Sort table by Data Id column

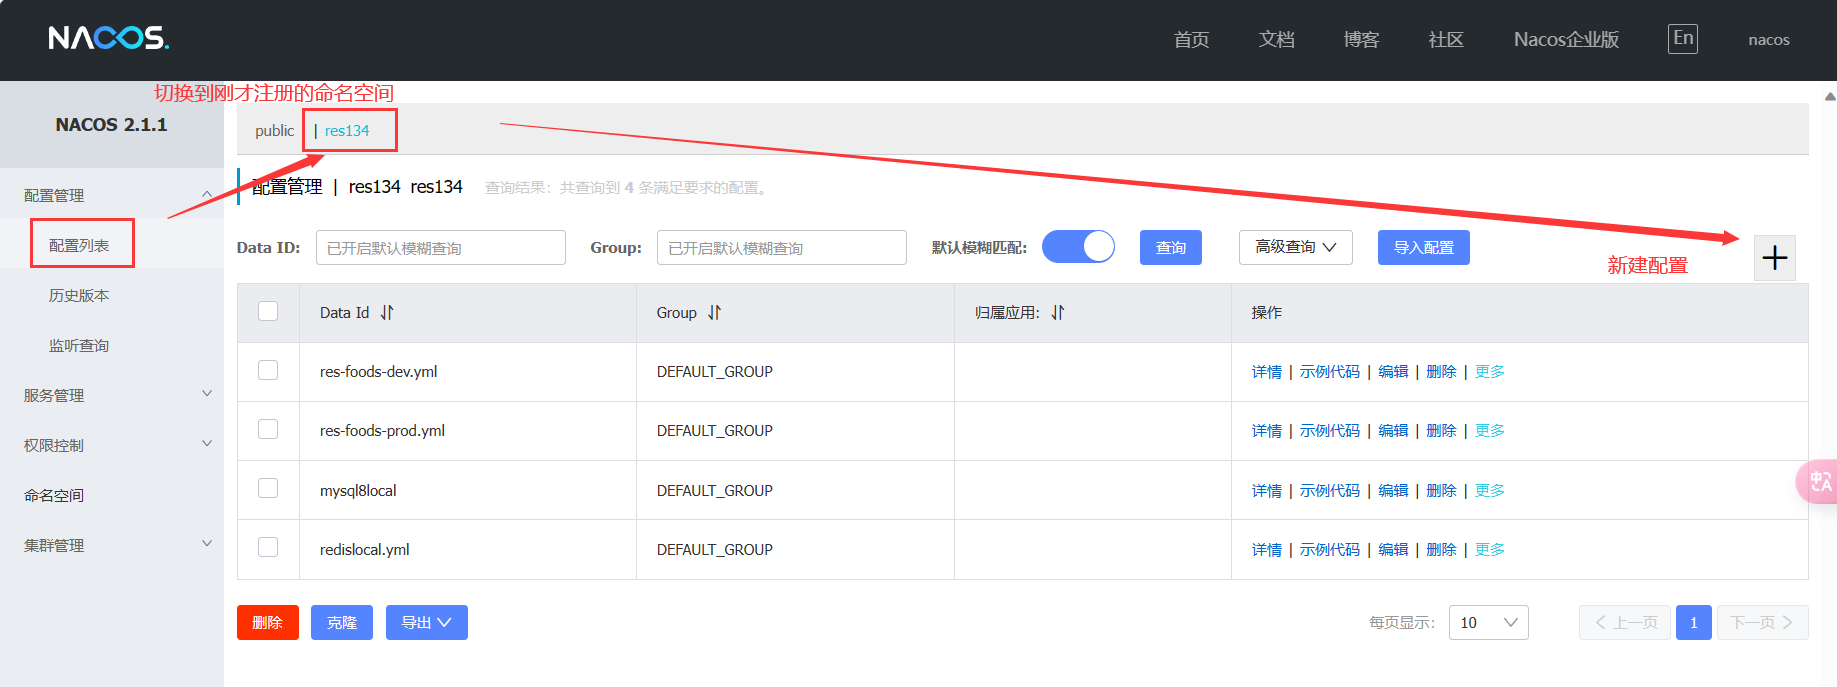[x=387, y=313]
